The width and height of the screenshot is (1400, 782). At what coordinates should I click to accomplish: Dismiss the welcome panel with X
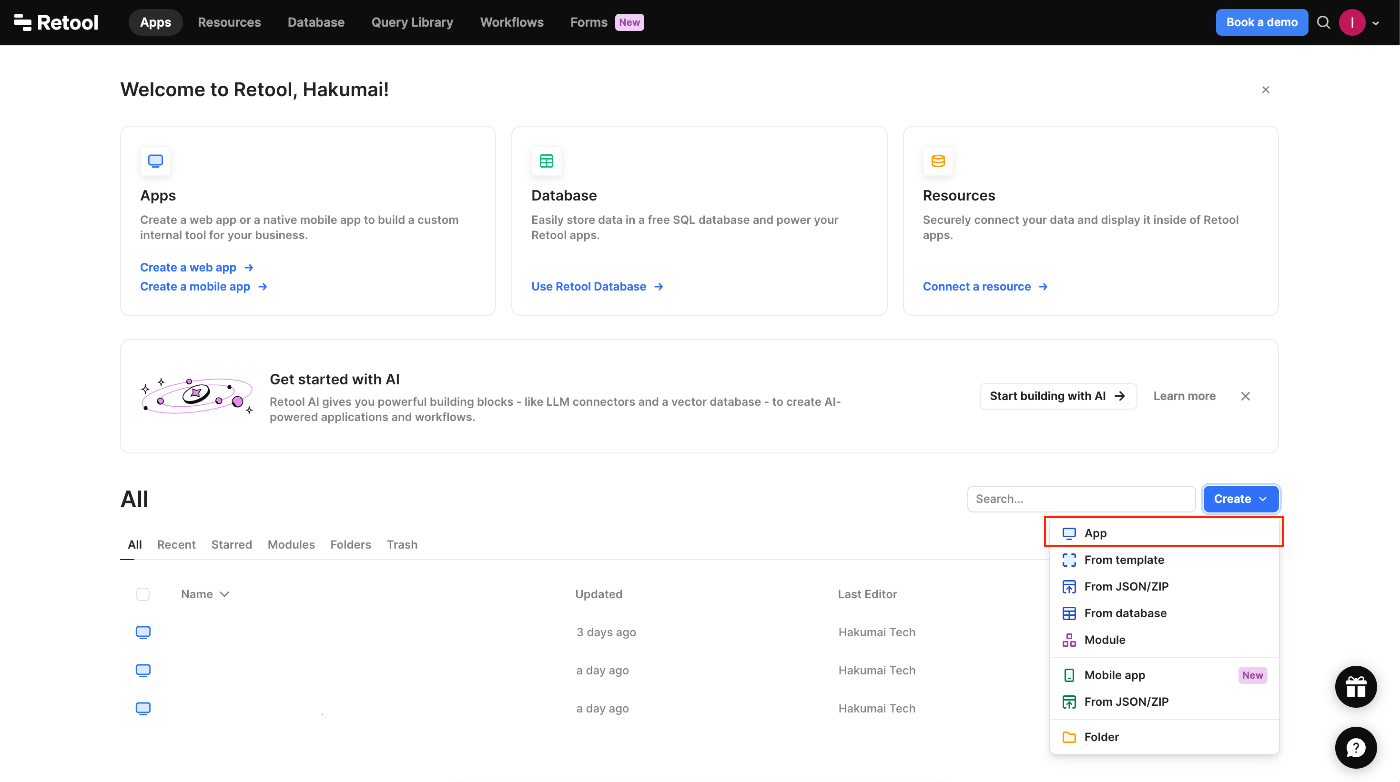pyautogui.click(x=1265, y=90)
